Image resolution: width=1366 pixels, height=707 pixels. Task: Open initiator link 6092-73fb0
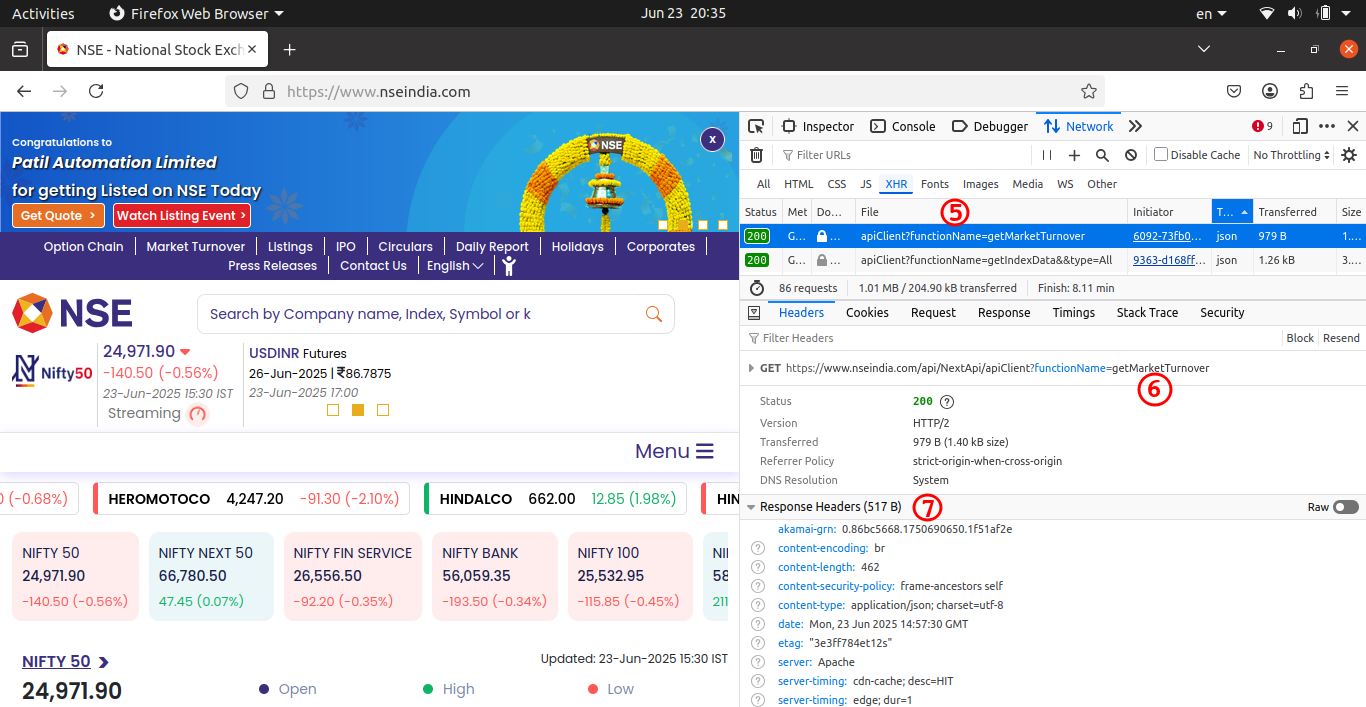(1167, 237)
